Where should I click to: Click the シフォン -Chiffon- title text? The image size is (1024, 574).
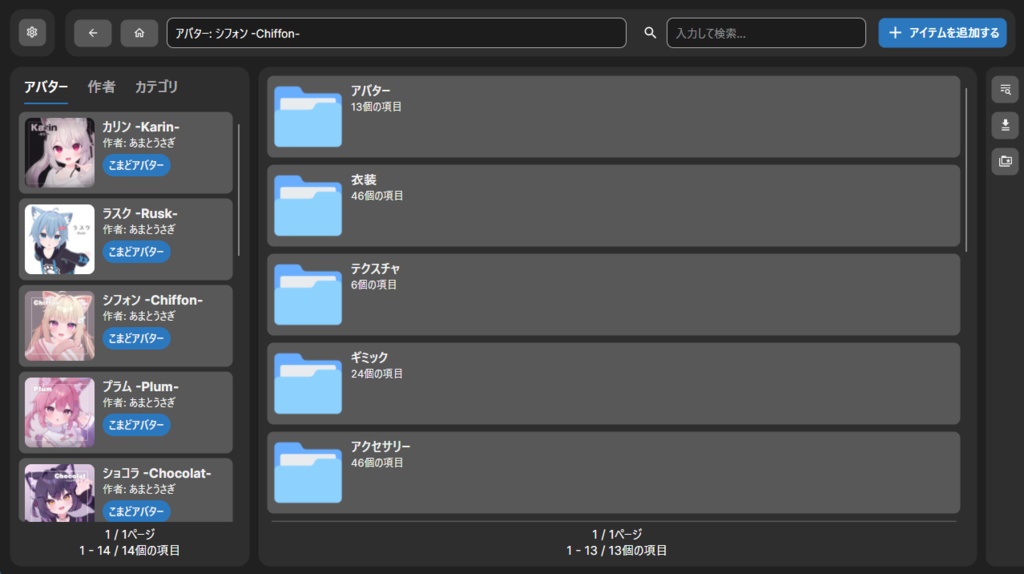tap(152, 300)
